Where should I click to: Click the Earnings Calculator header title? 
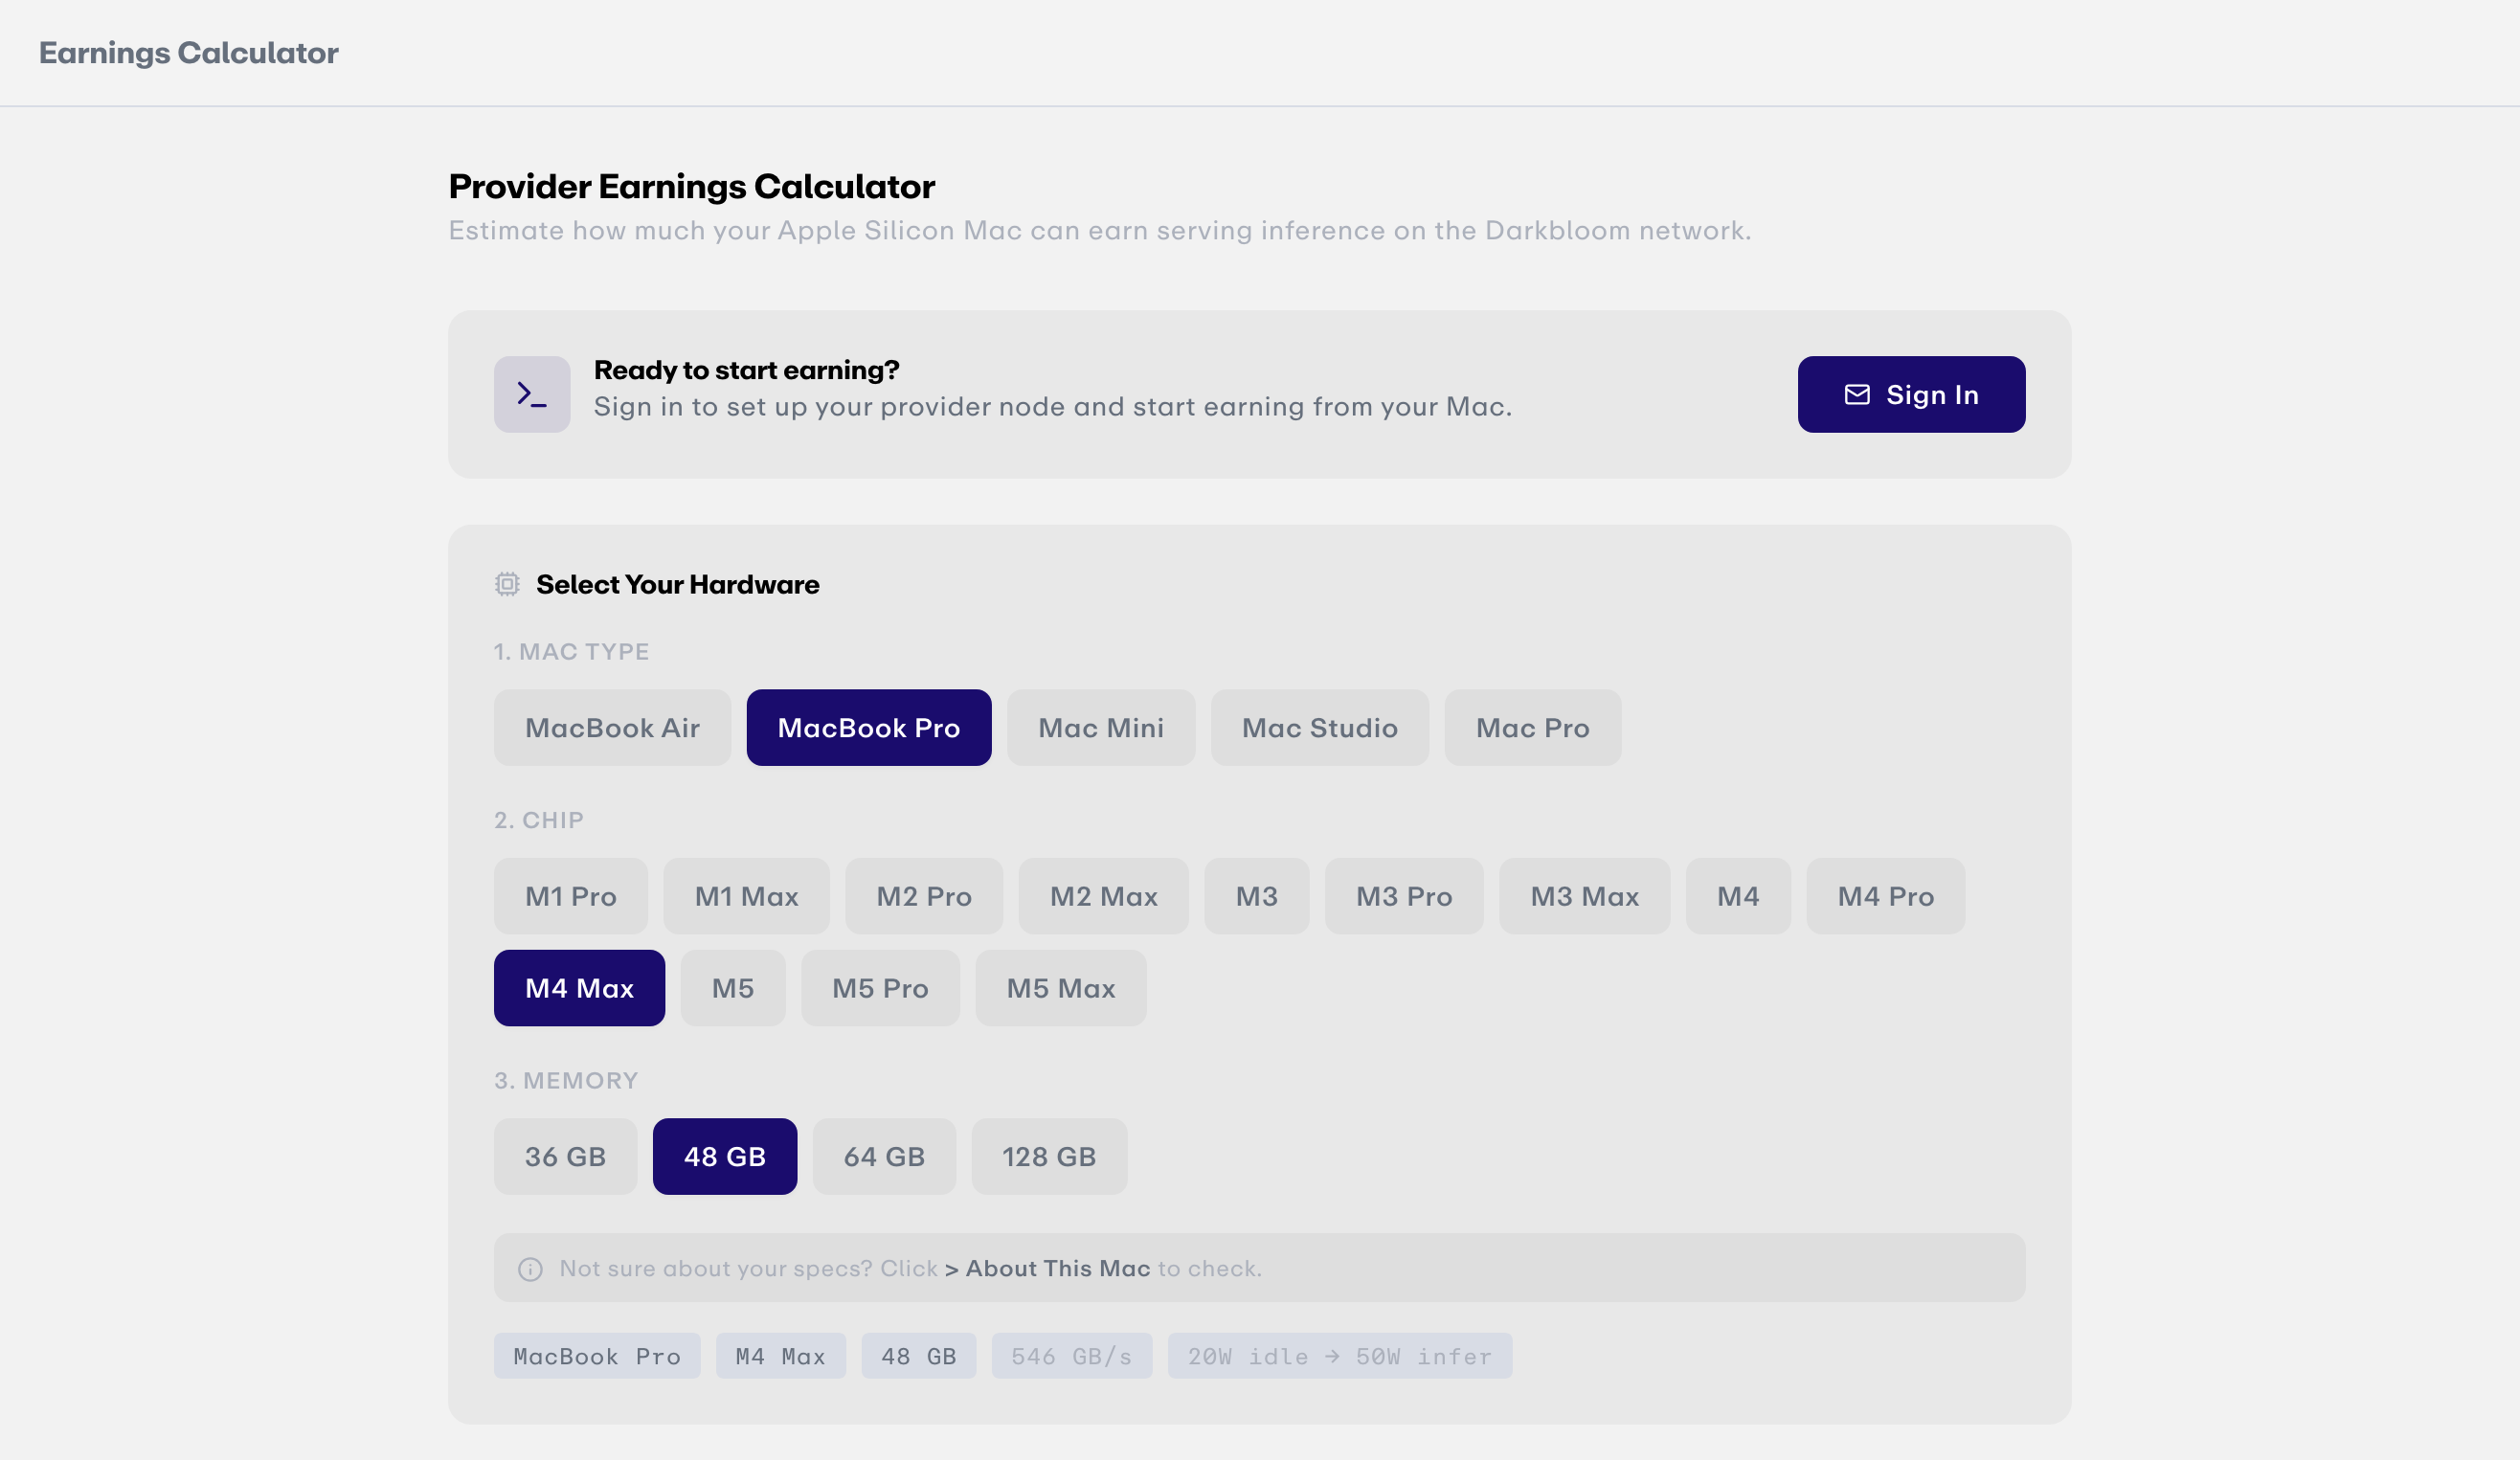[x=188, y=53]
